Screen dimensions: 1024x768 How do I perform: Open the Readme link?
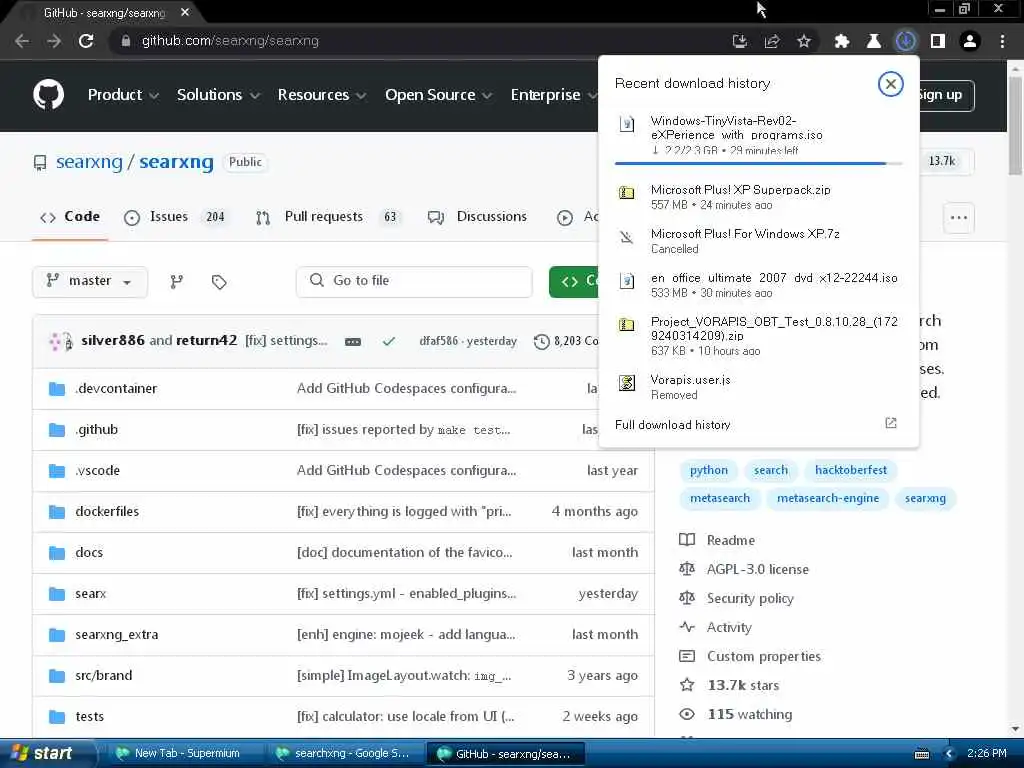[x=731, y=540]
